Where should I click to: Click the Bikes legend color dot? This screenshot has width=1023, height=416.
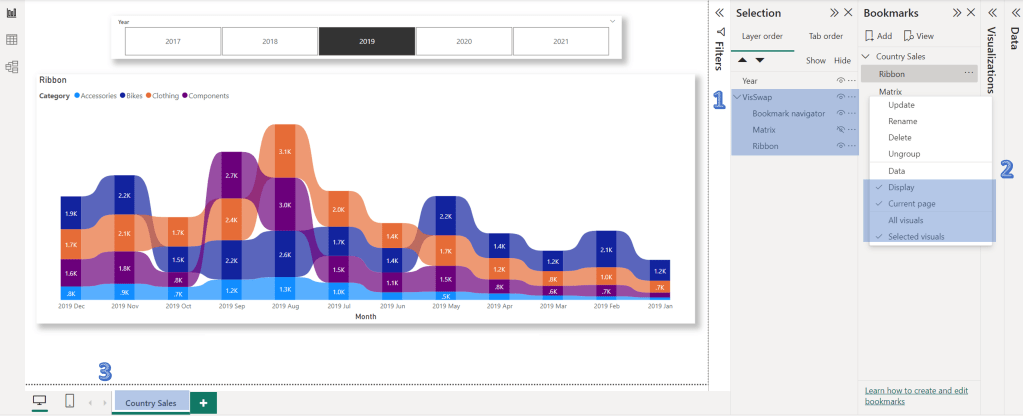tap(122, 96)
